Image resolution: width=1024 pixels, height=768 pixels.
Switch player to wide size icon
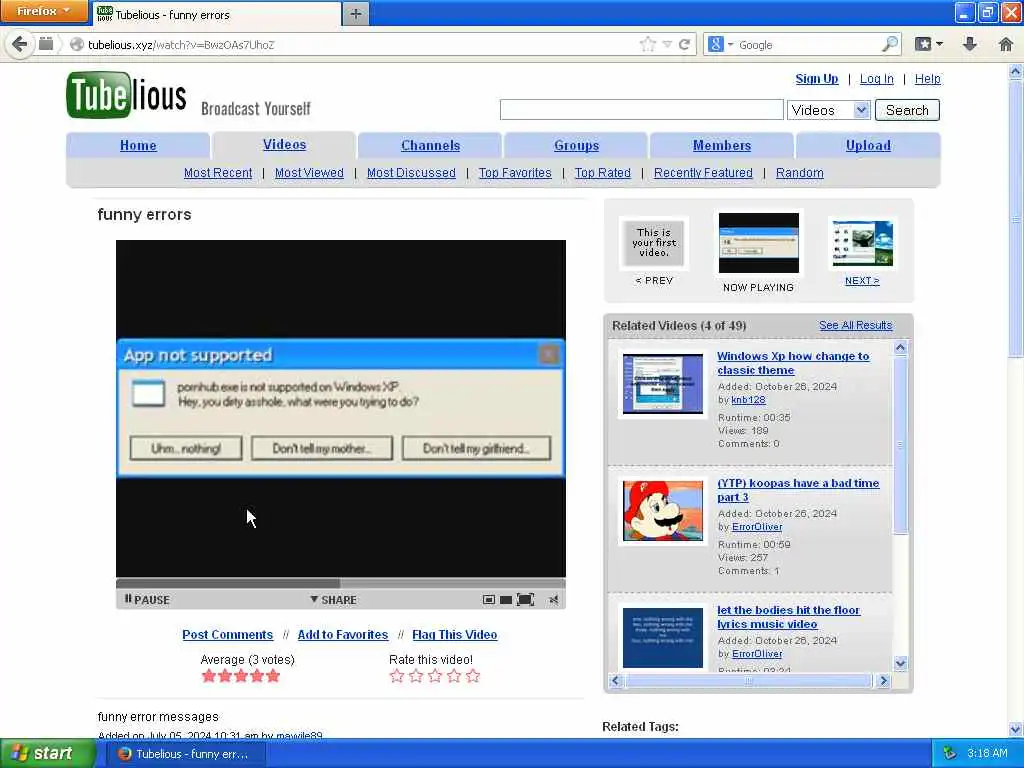[x=505, y=600]
